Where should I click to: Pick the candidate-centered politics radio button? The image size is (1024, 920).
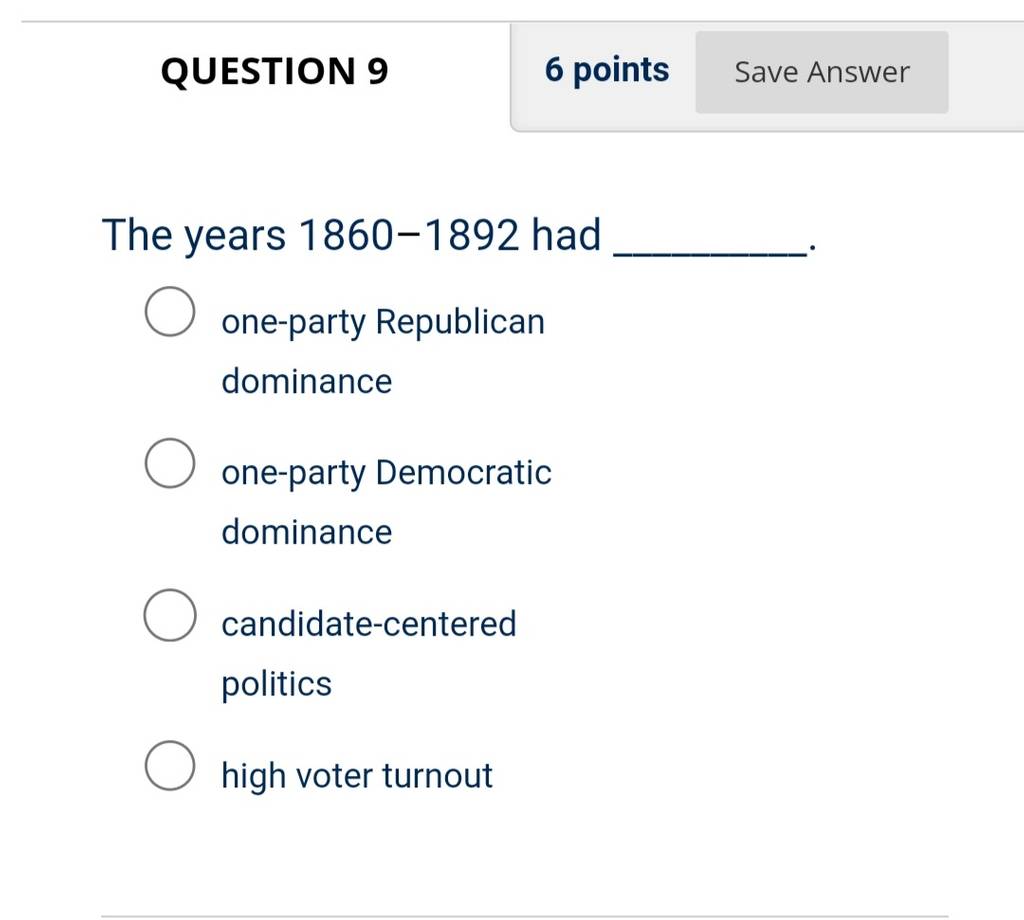coord(170,615)
